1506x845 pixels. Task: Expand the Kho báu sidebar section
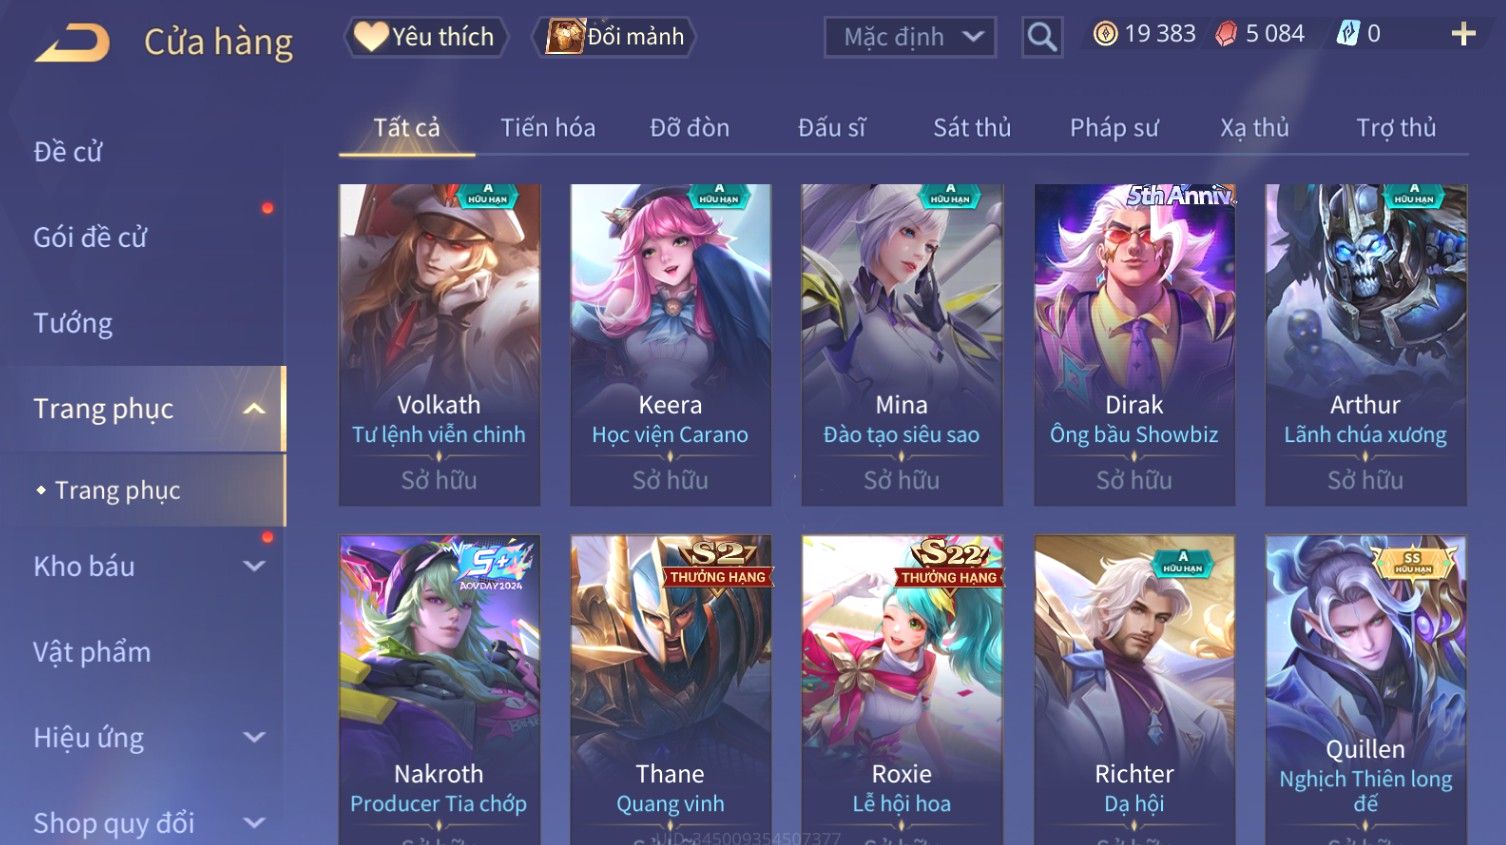(254, 566)
